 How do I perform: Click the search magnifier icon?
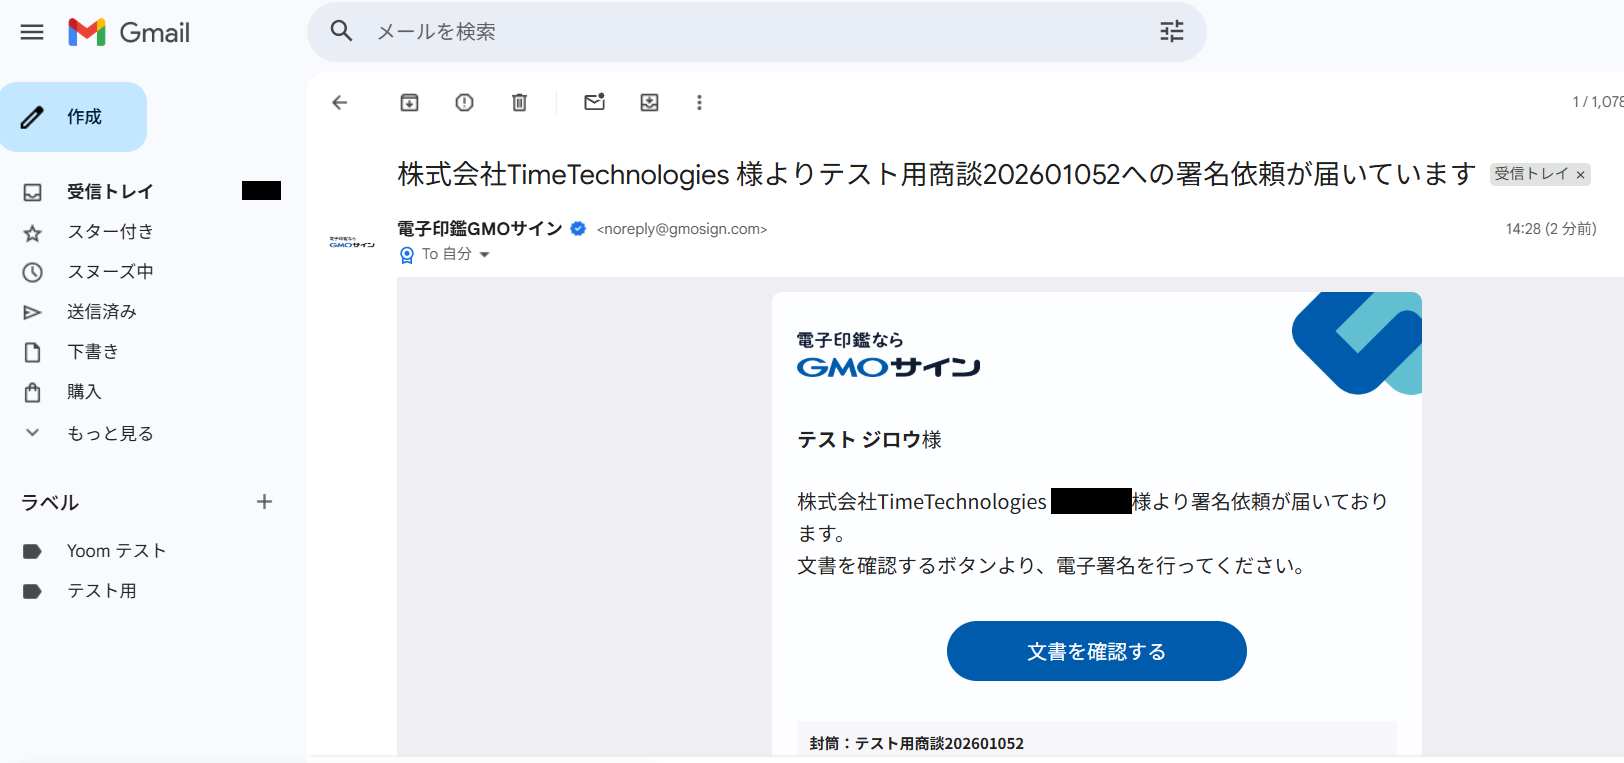pyautogui.click(x=342, y=31)
